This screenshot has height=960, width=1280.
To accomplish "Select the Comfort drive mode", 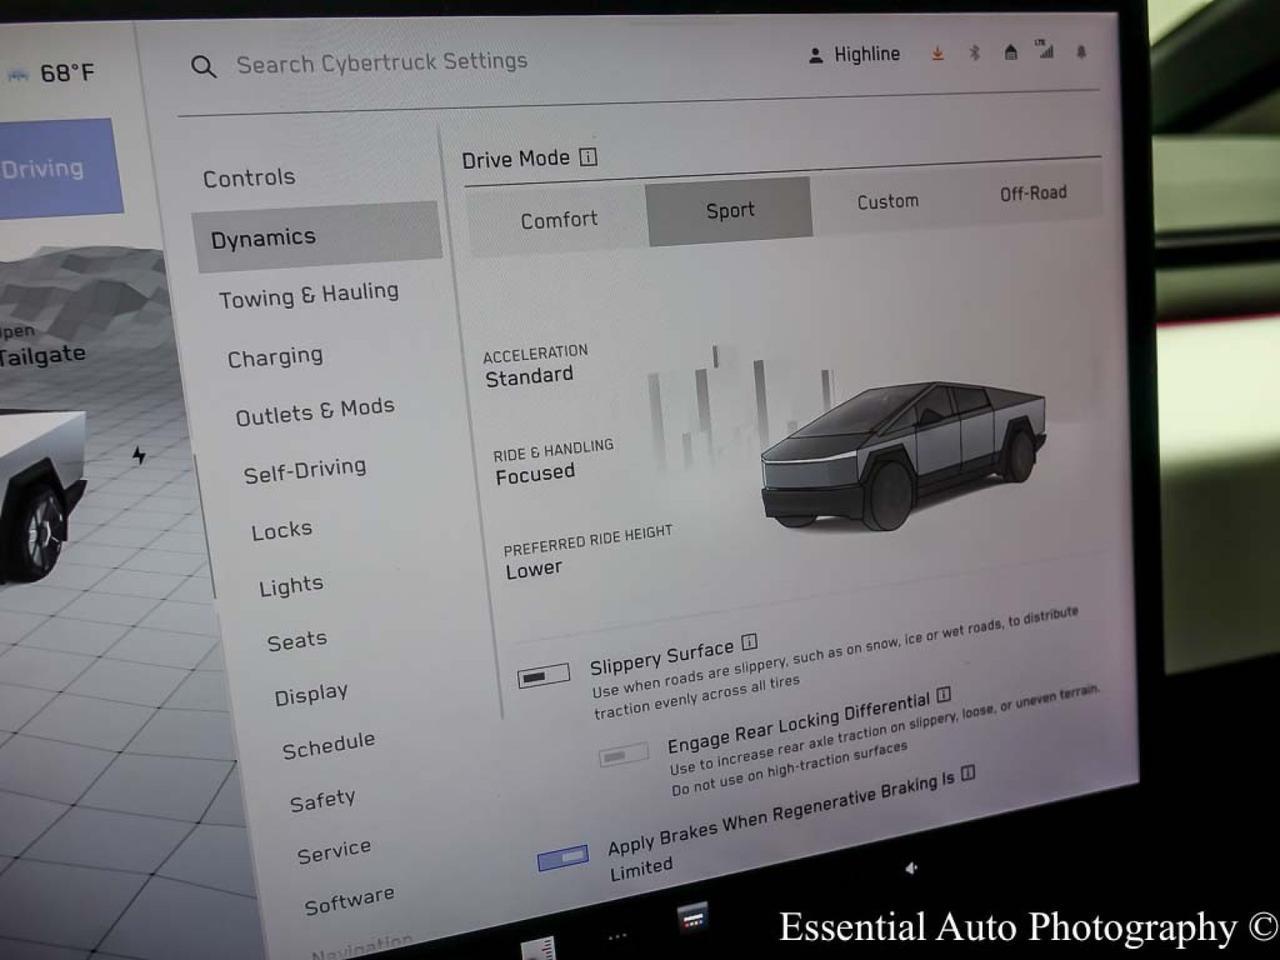I will [558, 220].
